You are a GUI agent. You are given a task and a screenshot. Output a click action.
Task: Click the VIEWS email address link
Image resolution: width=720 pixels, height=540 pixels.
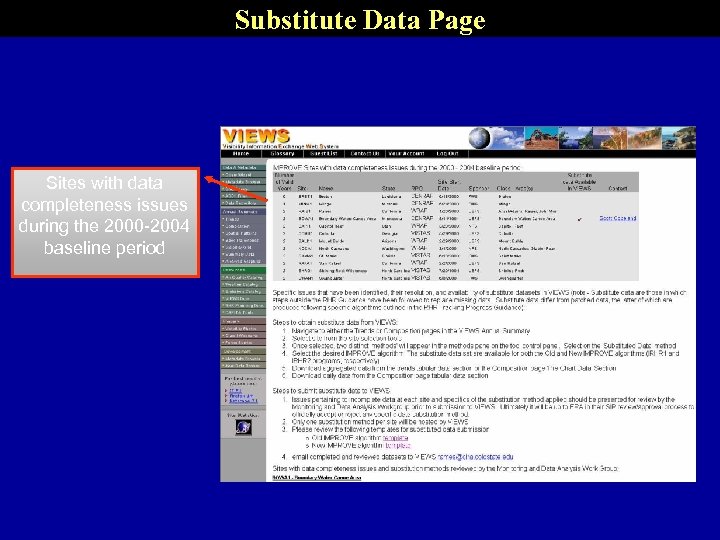[475, 457]
